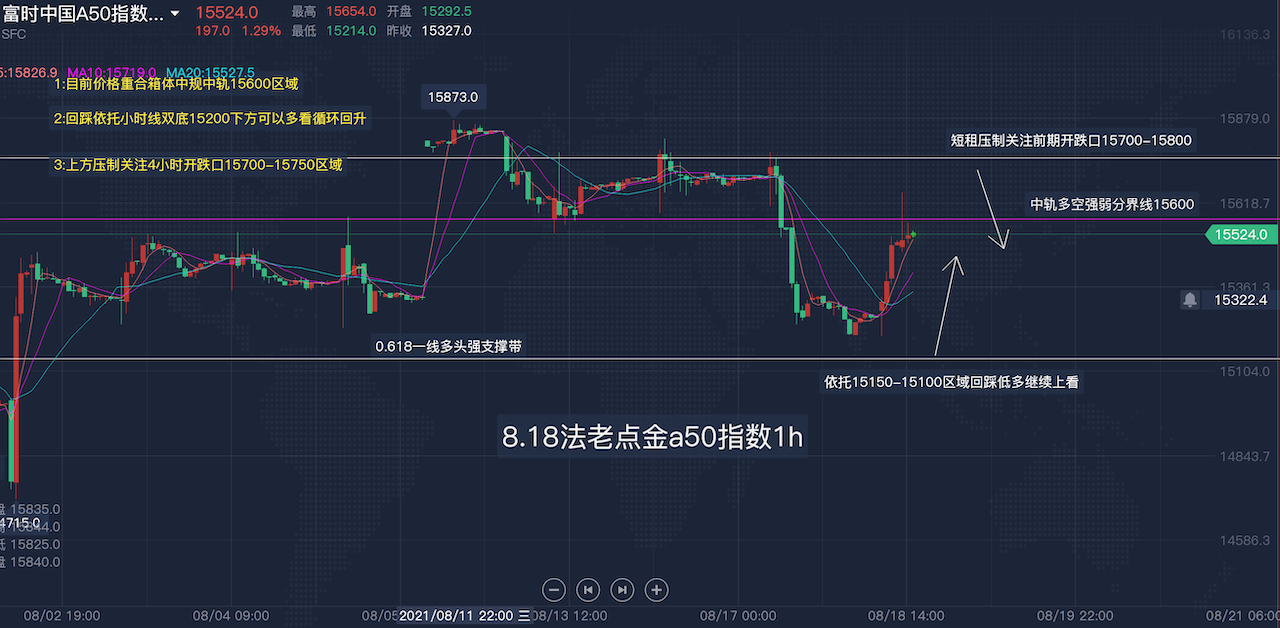Viewport: 1280px width, 628px height.
Task: Click the 1:目前价格重合箱体 yellow note
Action: pos(176,85)
